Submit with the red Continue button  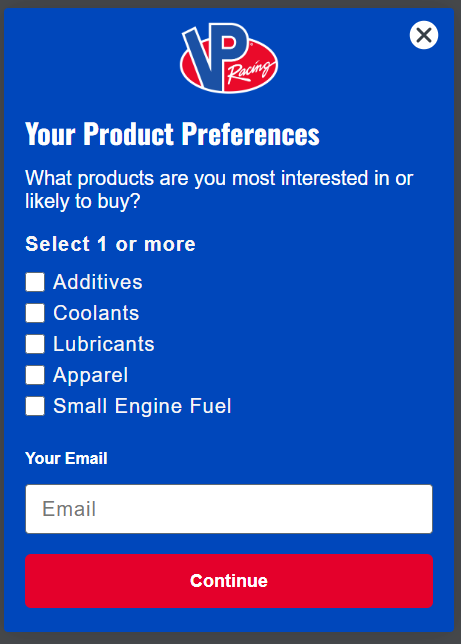pos(229,581)
